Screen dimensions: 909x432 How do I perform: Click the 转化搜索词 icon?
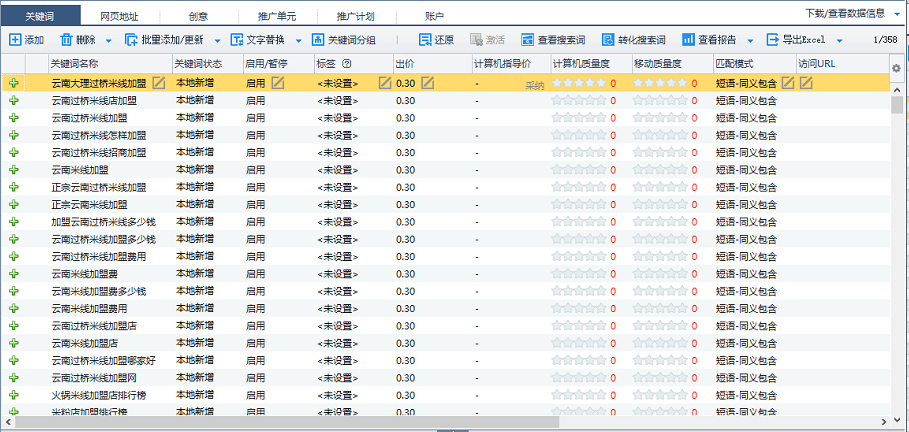click(608, 40)
